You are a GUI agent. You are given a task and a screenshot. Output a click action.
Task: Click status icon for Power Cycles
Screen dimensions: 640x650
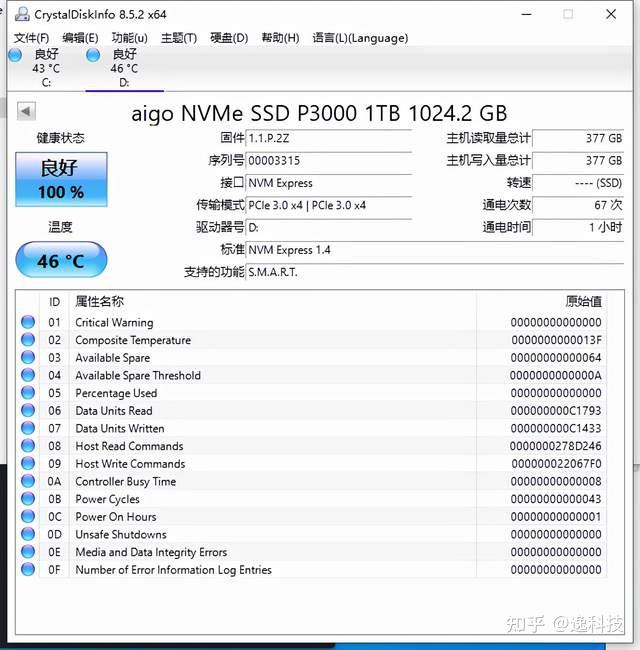coord(28,499)
